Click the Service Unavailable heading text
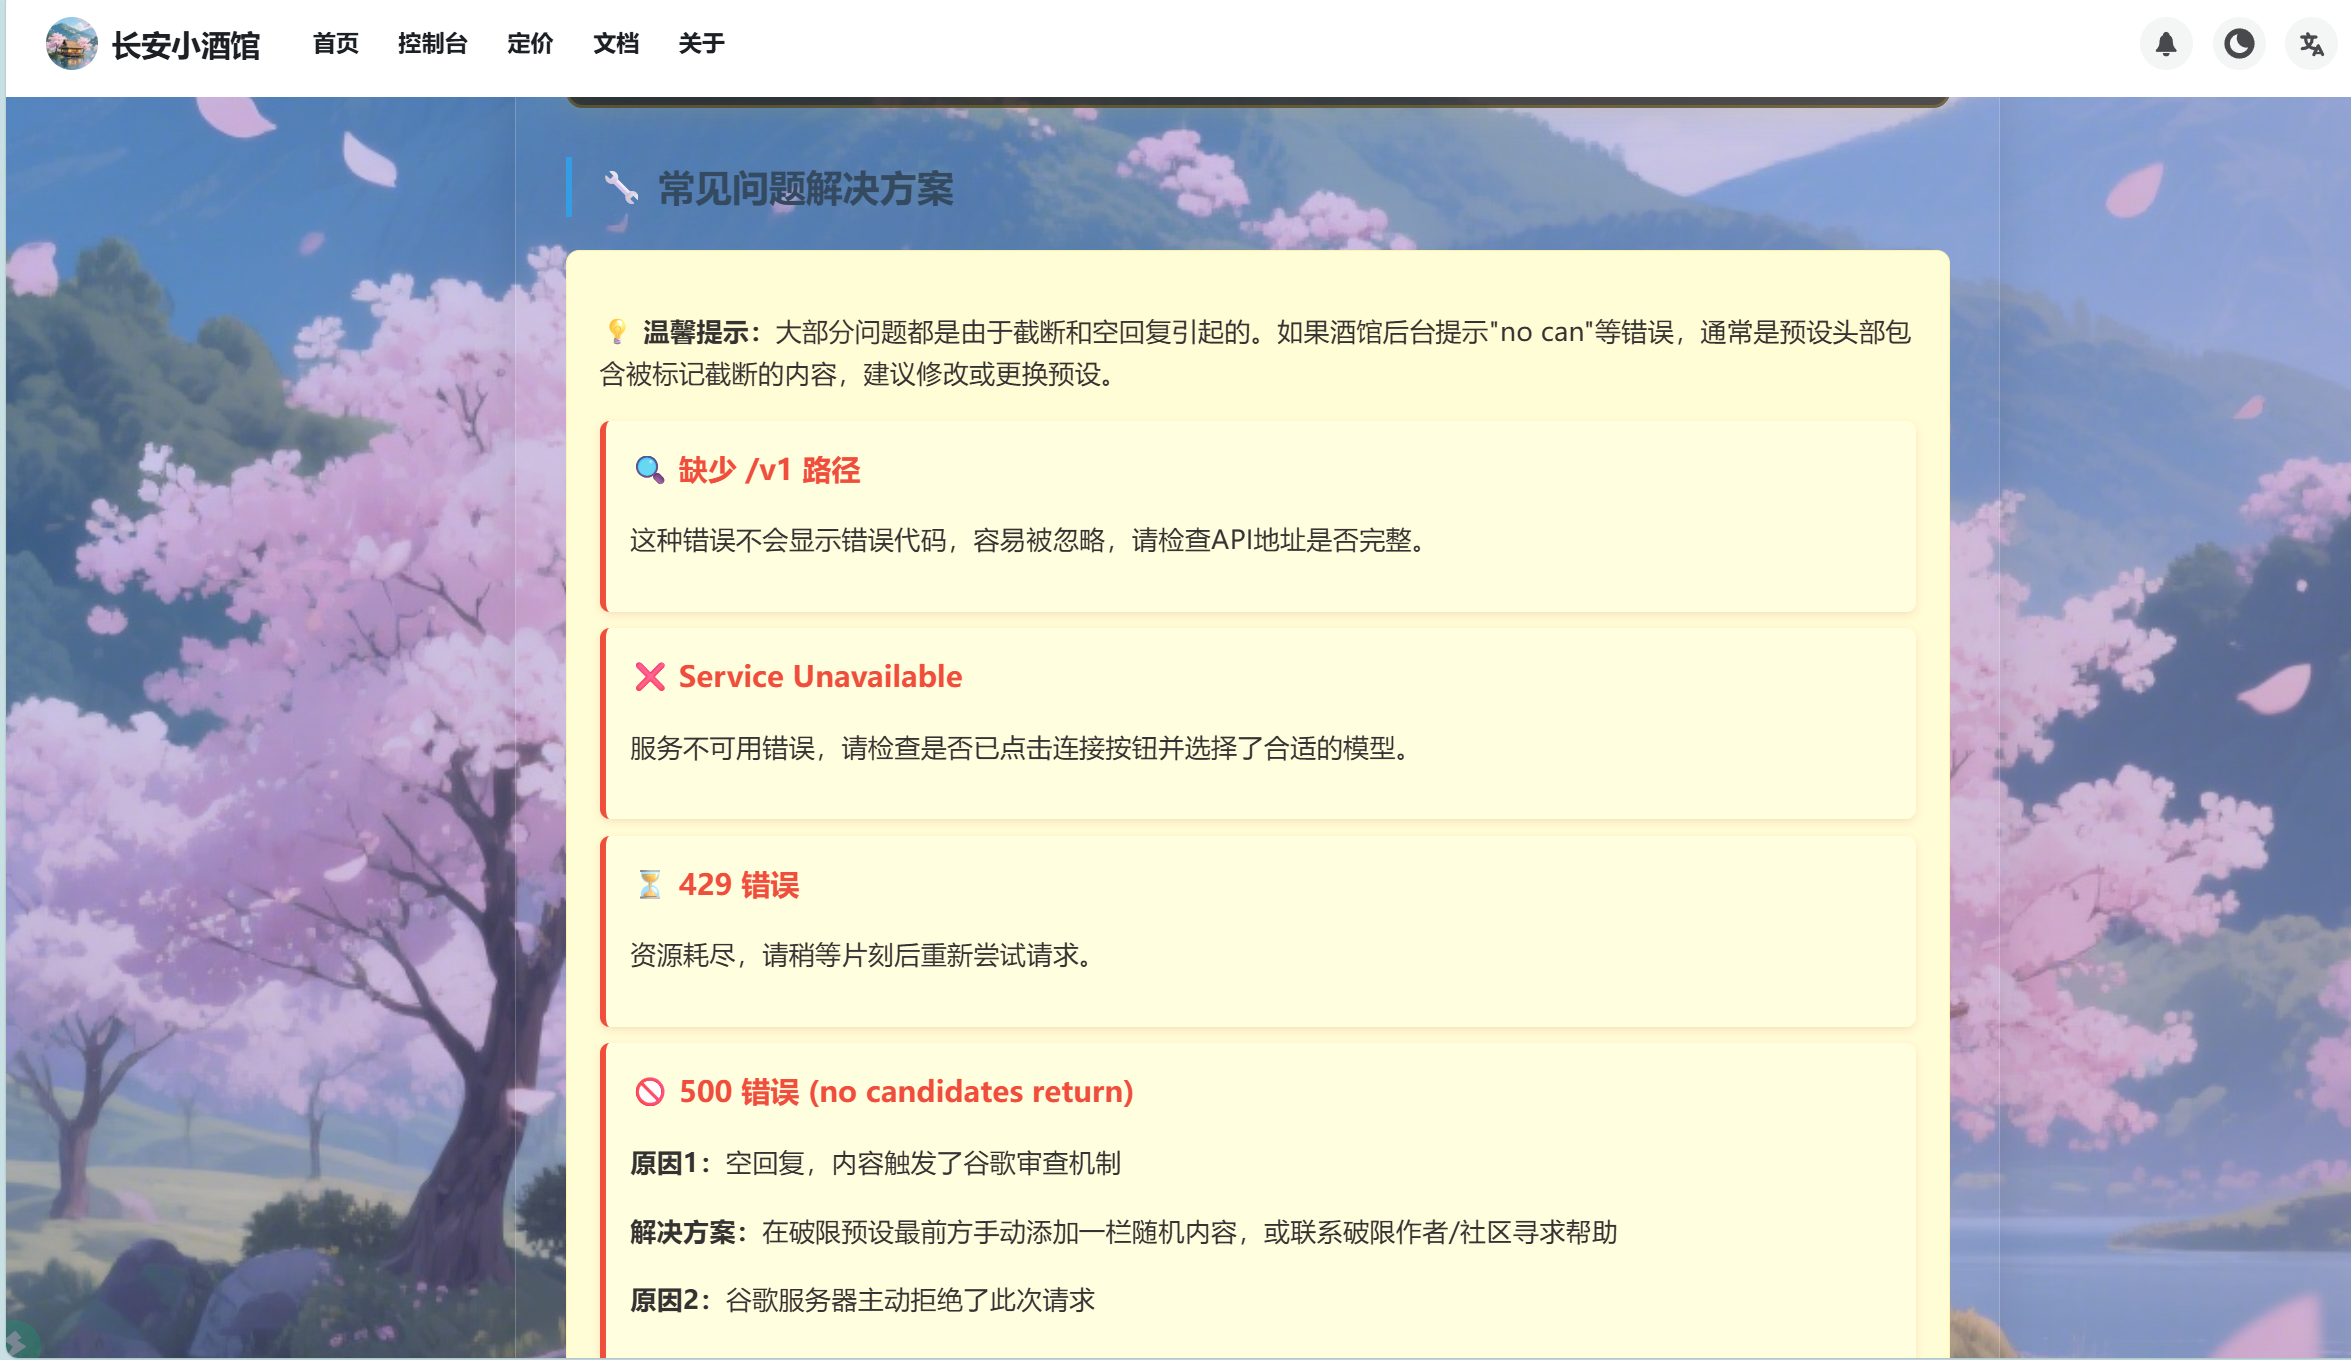2351x1360 pixels. pyautogui.click(x=820, y=677)
